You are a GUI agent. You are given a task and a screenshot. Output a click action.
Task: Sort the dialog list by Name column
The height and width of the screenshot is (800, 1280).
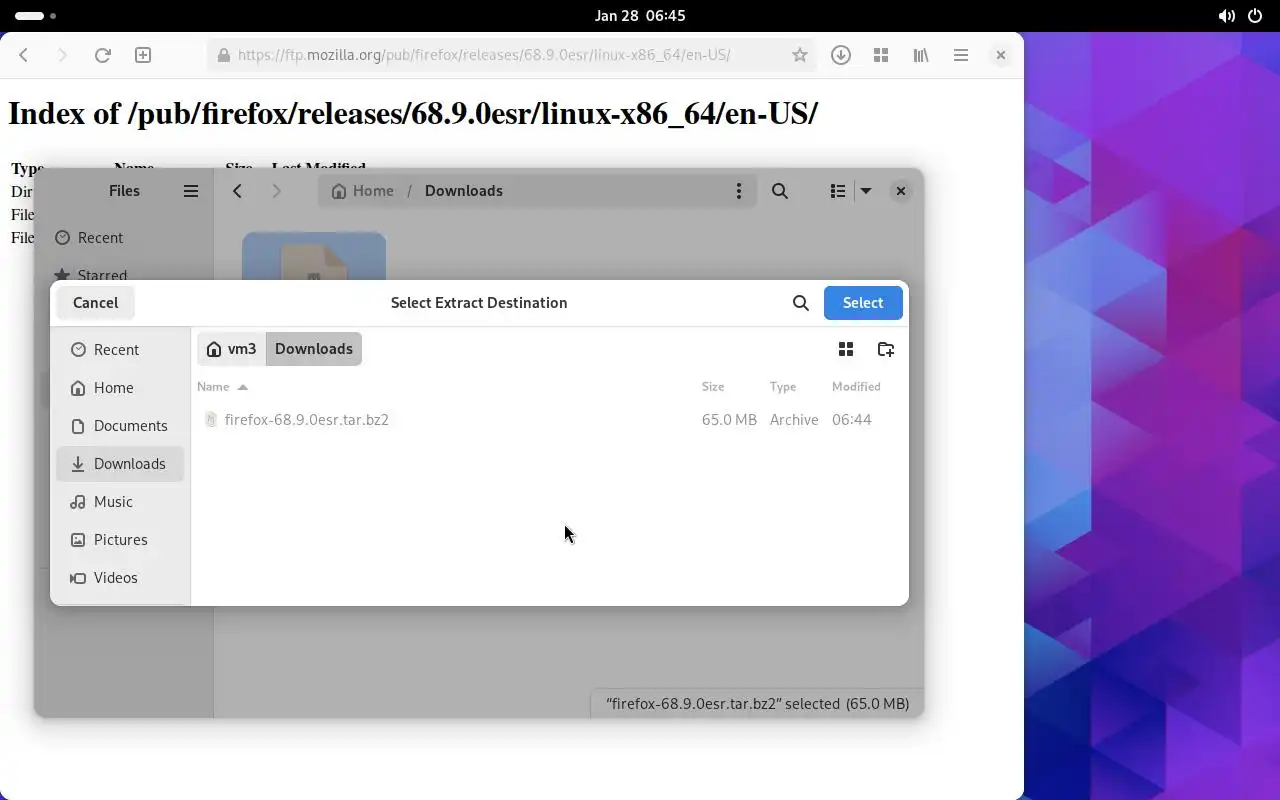click(x=222, y=386)
